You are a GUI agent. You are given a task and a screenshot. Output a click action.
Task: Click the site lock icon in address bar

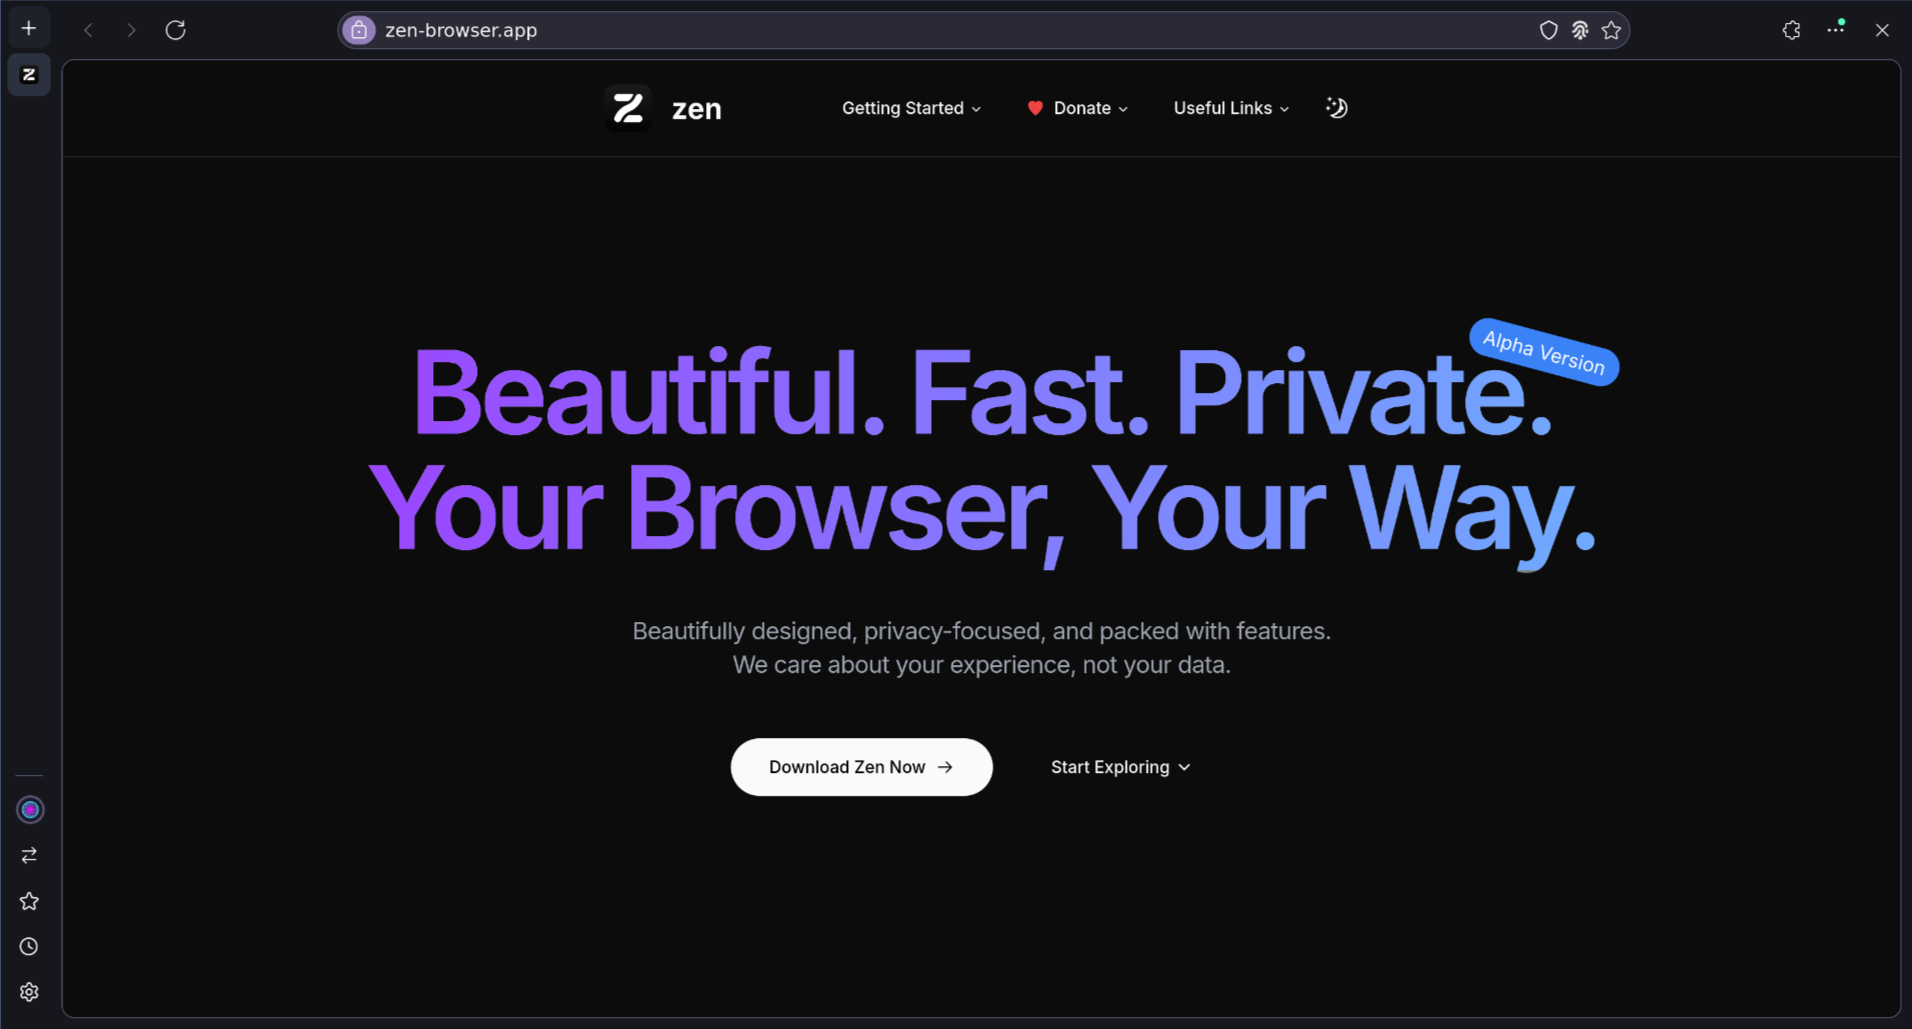[359, 30]
